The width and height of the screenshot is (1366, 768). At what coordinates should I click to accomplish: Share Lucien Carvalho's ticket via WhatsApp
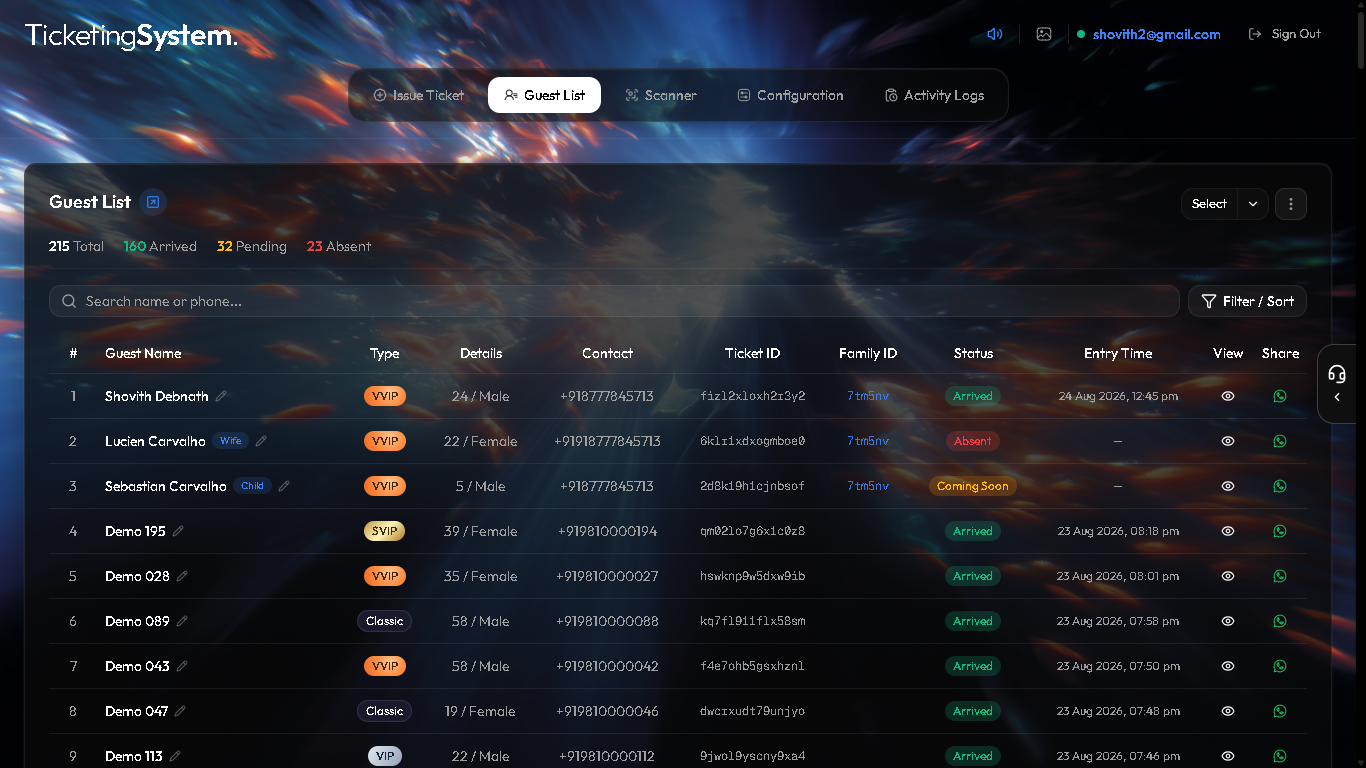pyautogui.click(x=1280, y=441)
